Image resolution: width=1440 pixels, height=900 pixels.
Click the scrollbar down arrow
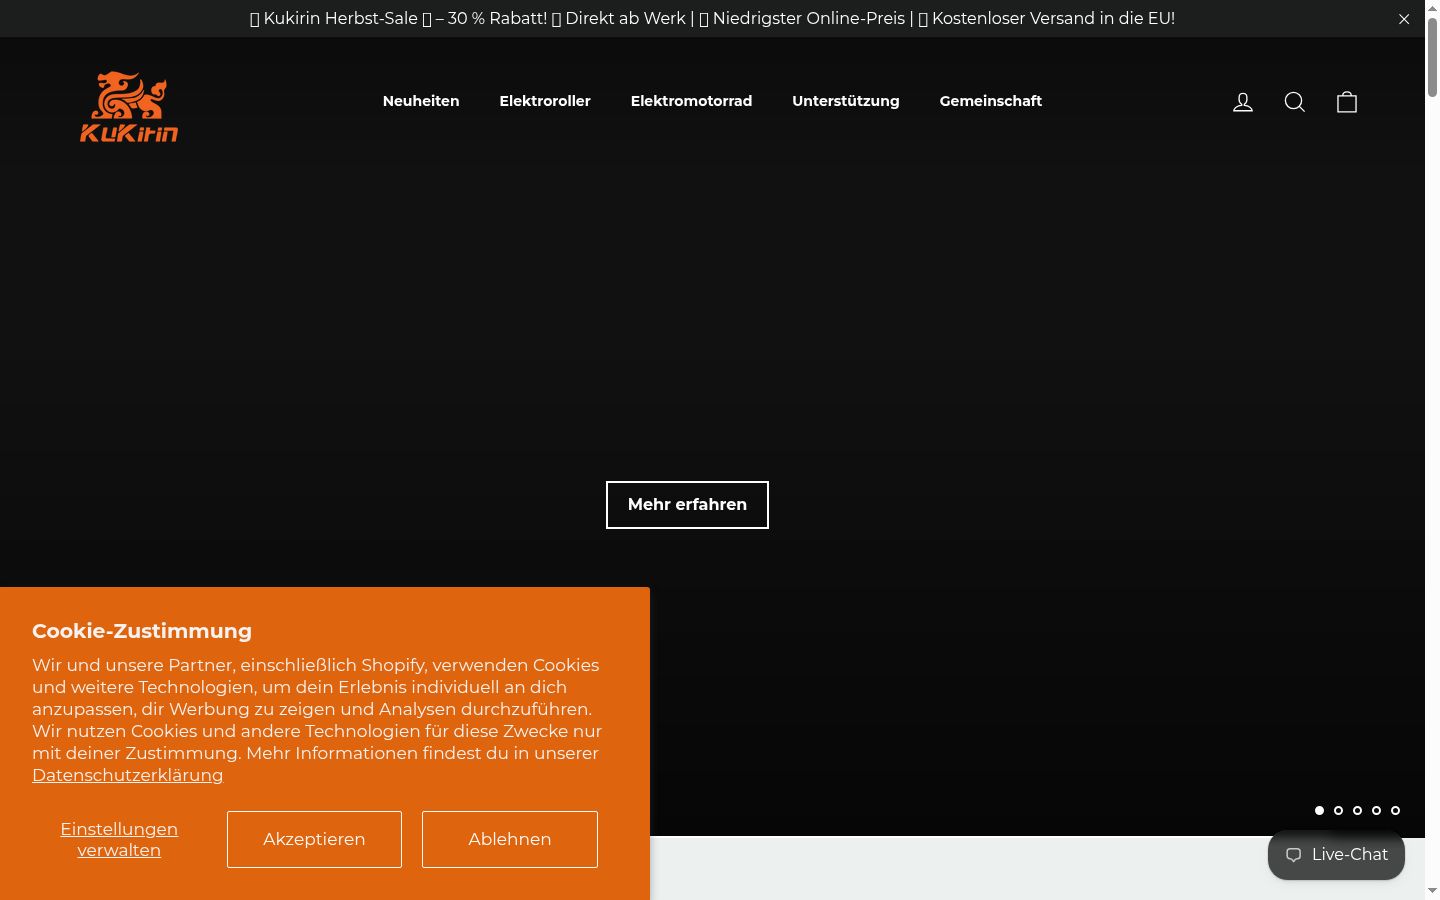tap(1432, 891)
